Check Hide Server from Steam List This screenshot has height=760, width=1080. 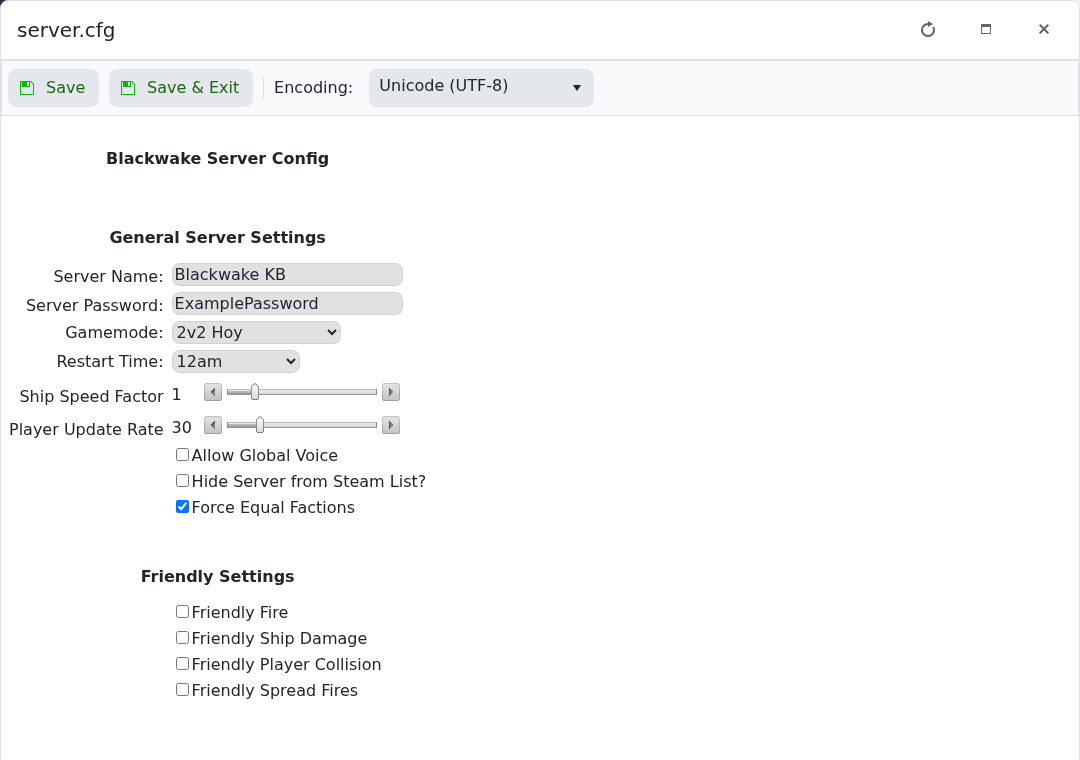[183, 481]
